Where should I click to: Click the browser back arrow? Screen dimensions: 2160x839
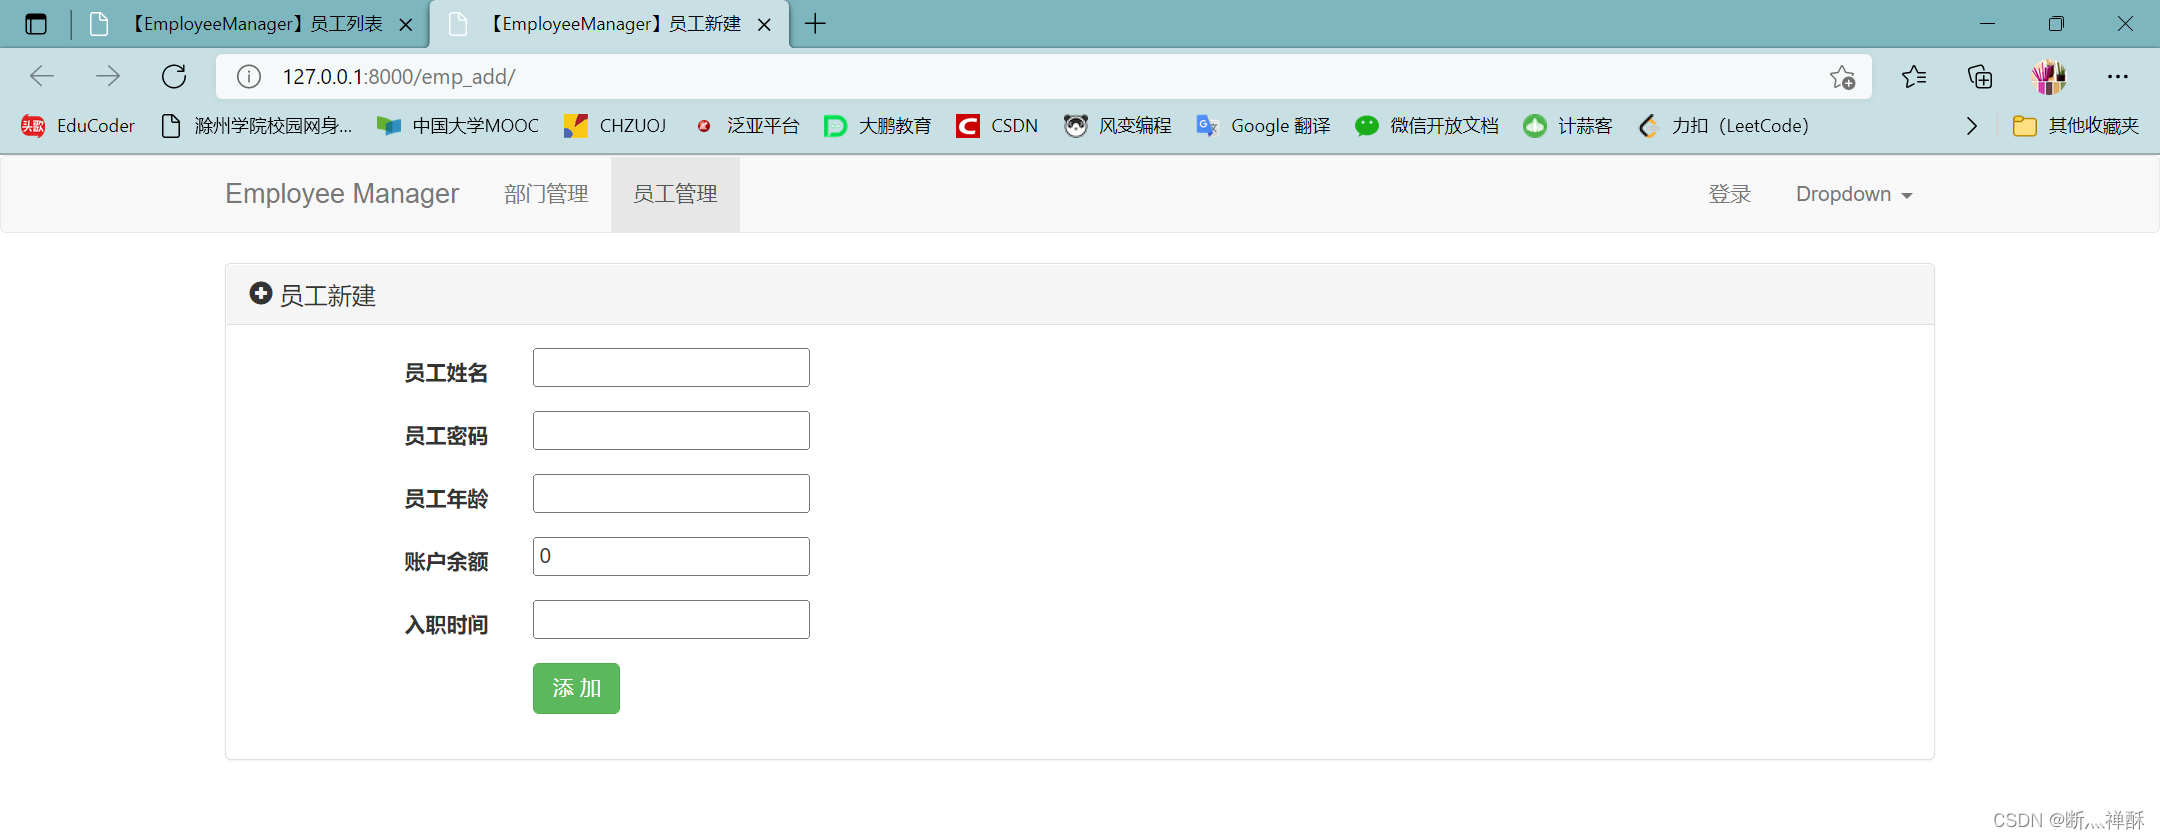pyautogui.click(x=42, y=76)
